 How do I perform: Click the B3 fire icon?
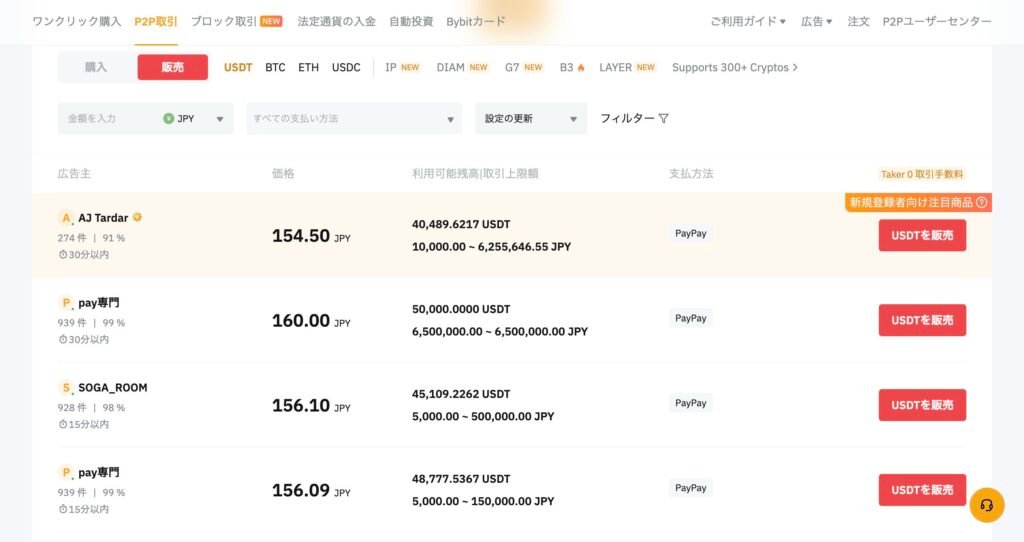click(581, 67)
